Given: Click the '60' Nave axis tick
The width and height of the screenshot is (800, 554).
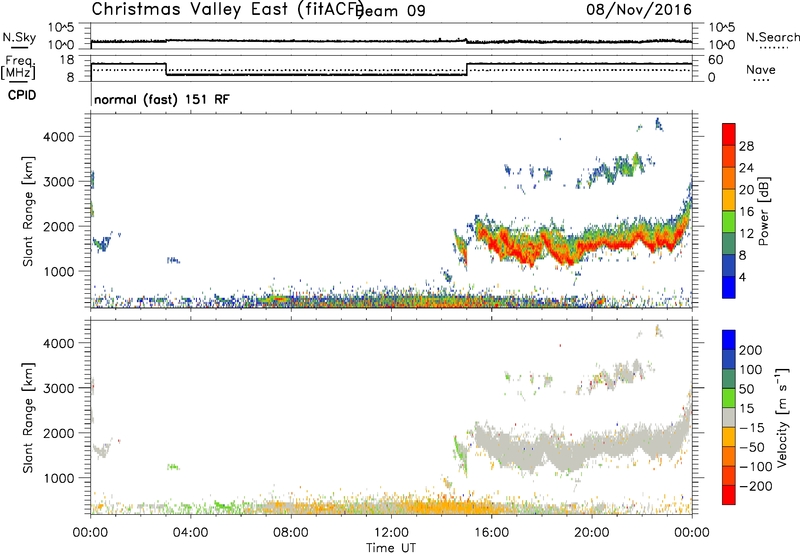Looking at the screenshot, I should pos(716,60).
